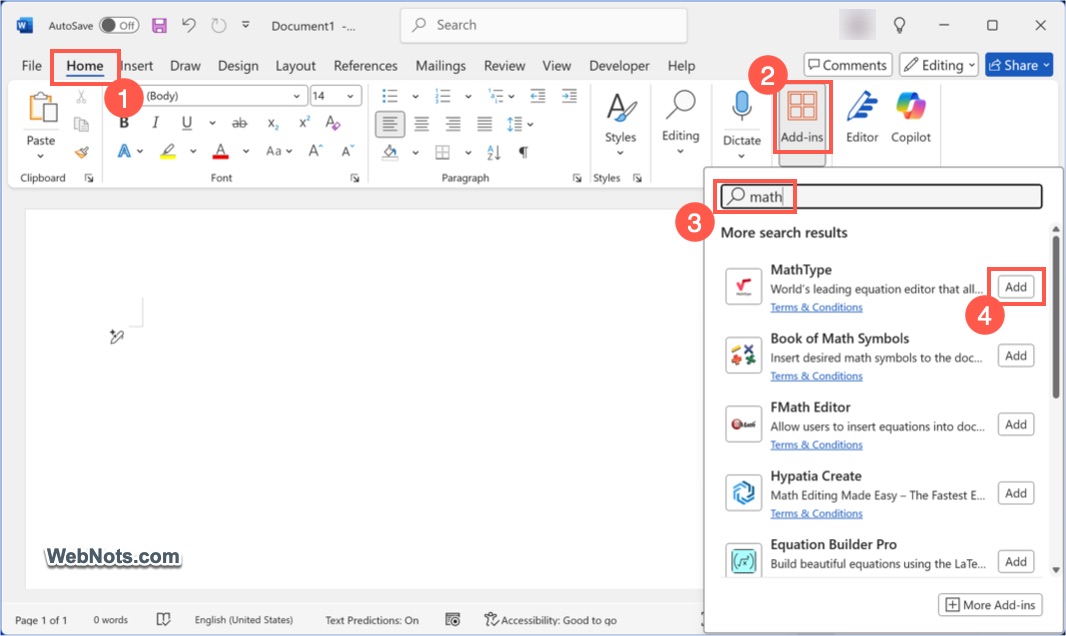Click add-ins list scrollbar
Viewport: 1066px width, 636px height.
click(1055, 317)
